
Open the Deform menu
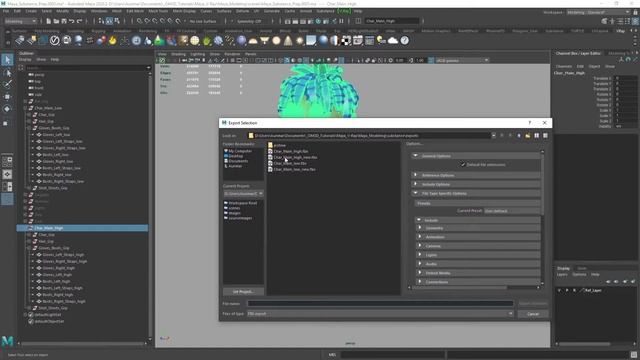pos(242,11)
